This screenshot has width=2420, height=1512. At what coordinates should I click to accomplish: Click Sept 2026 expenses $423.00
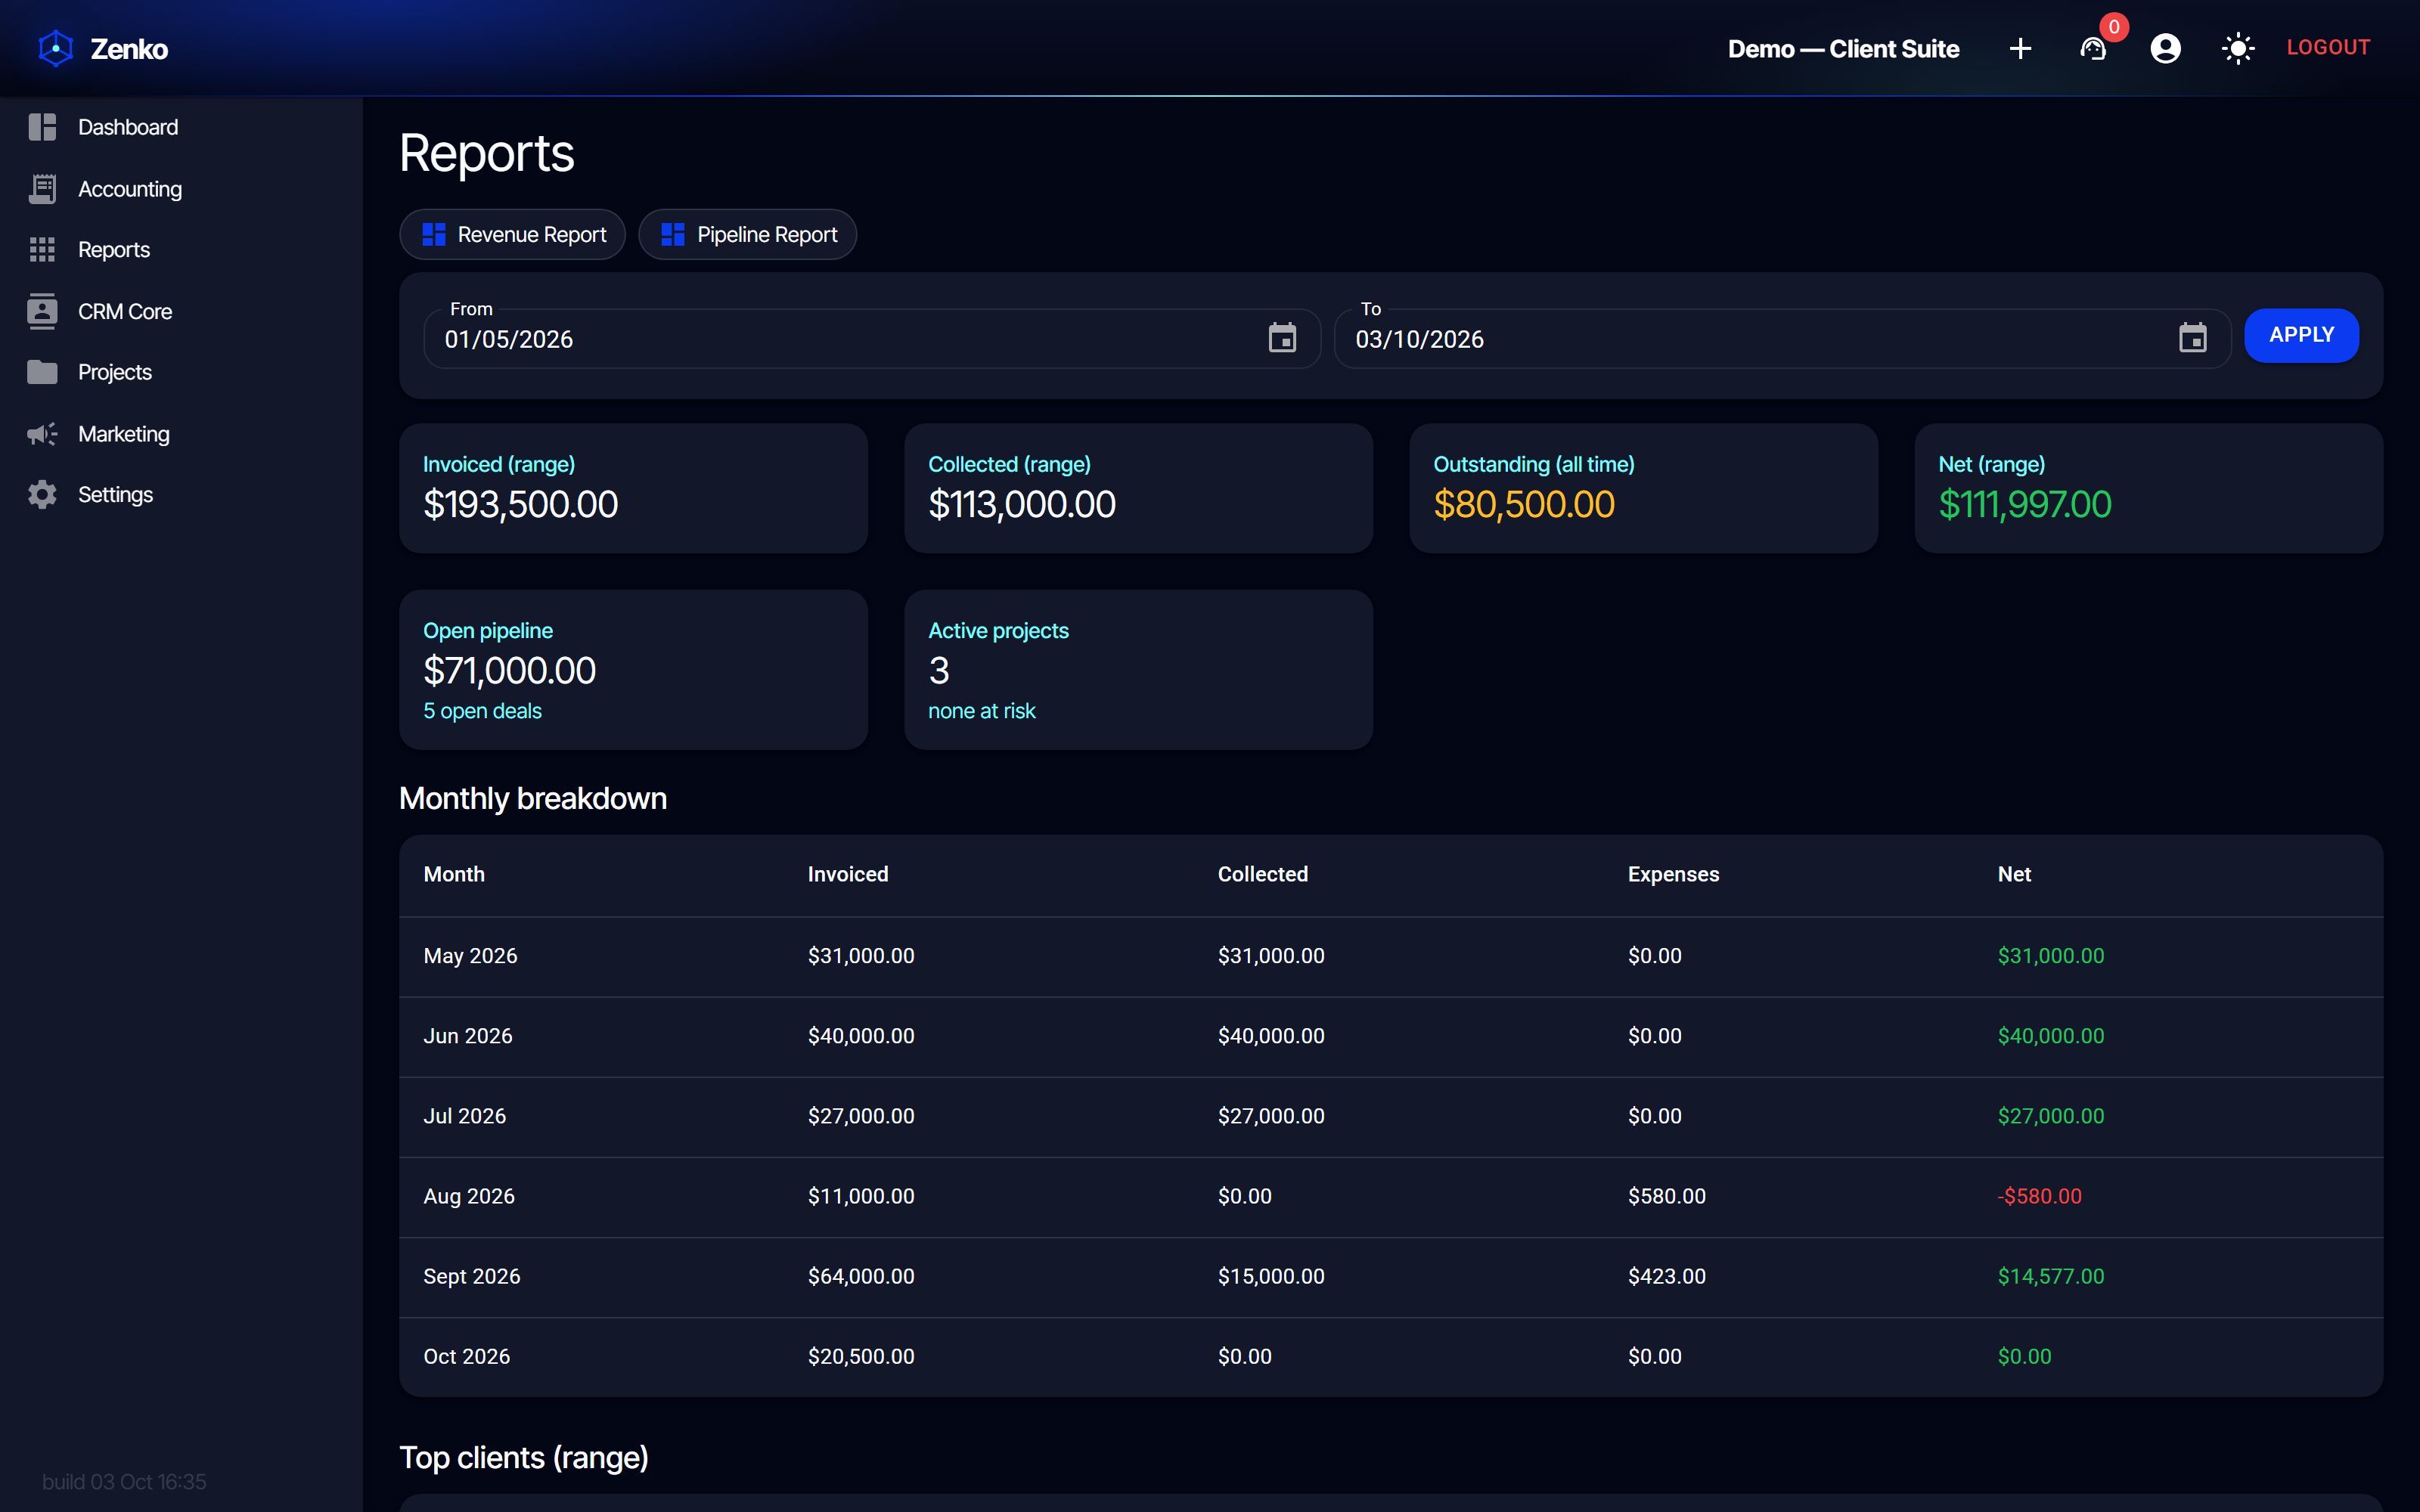1667,1276
